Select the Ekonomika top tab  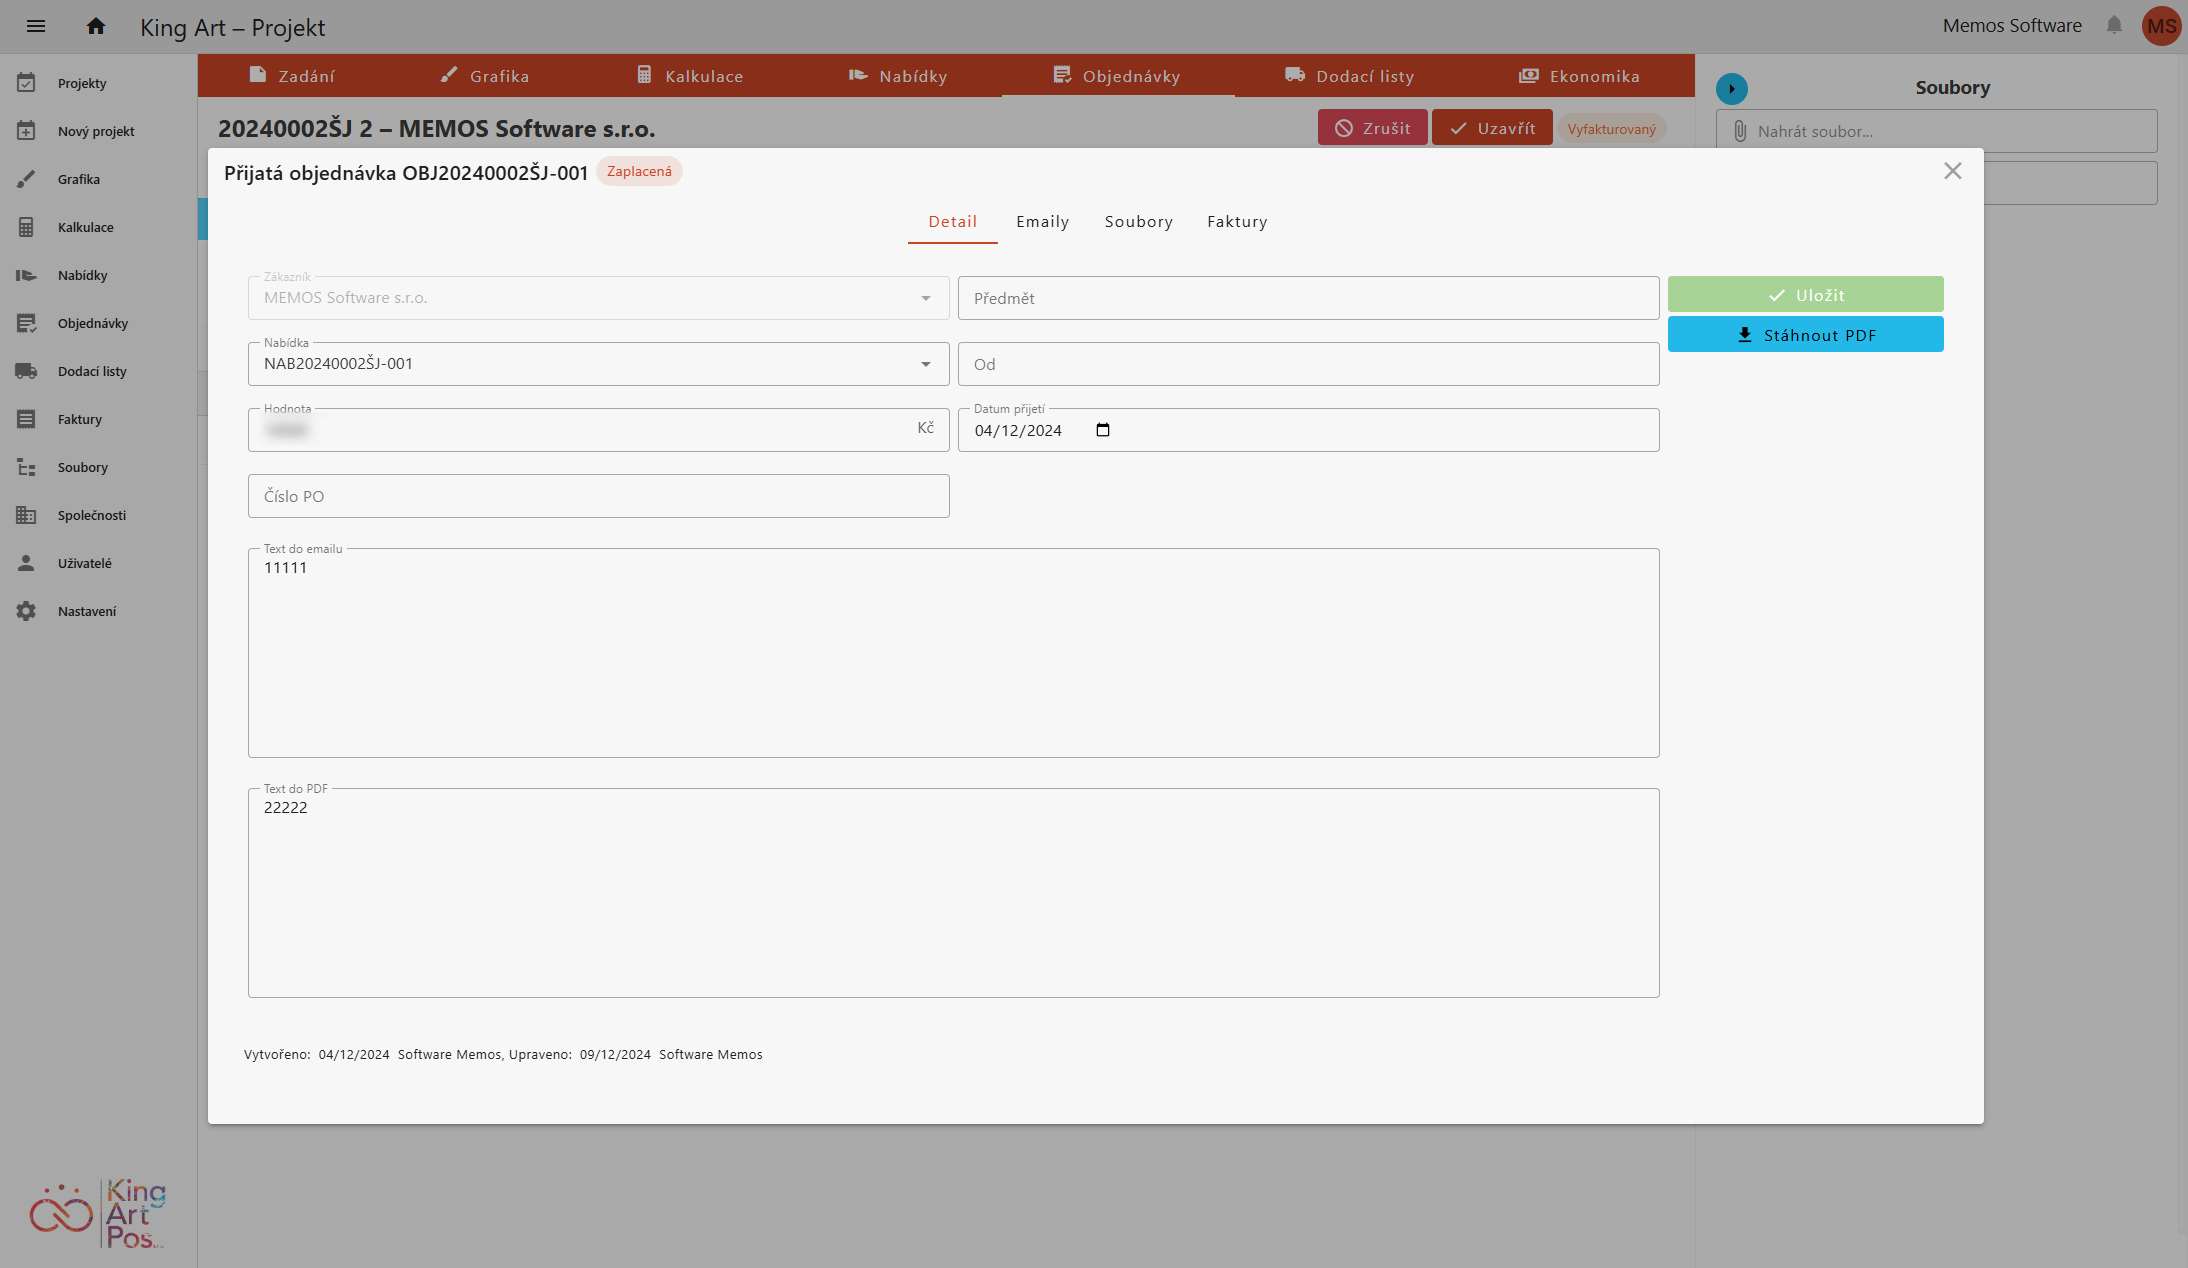pos(1579,76)
